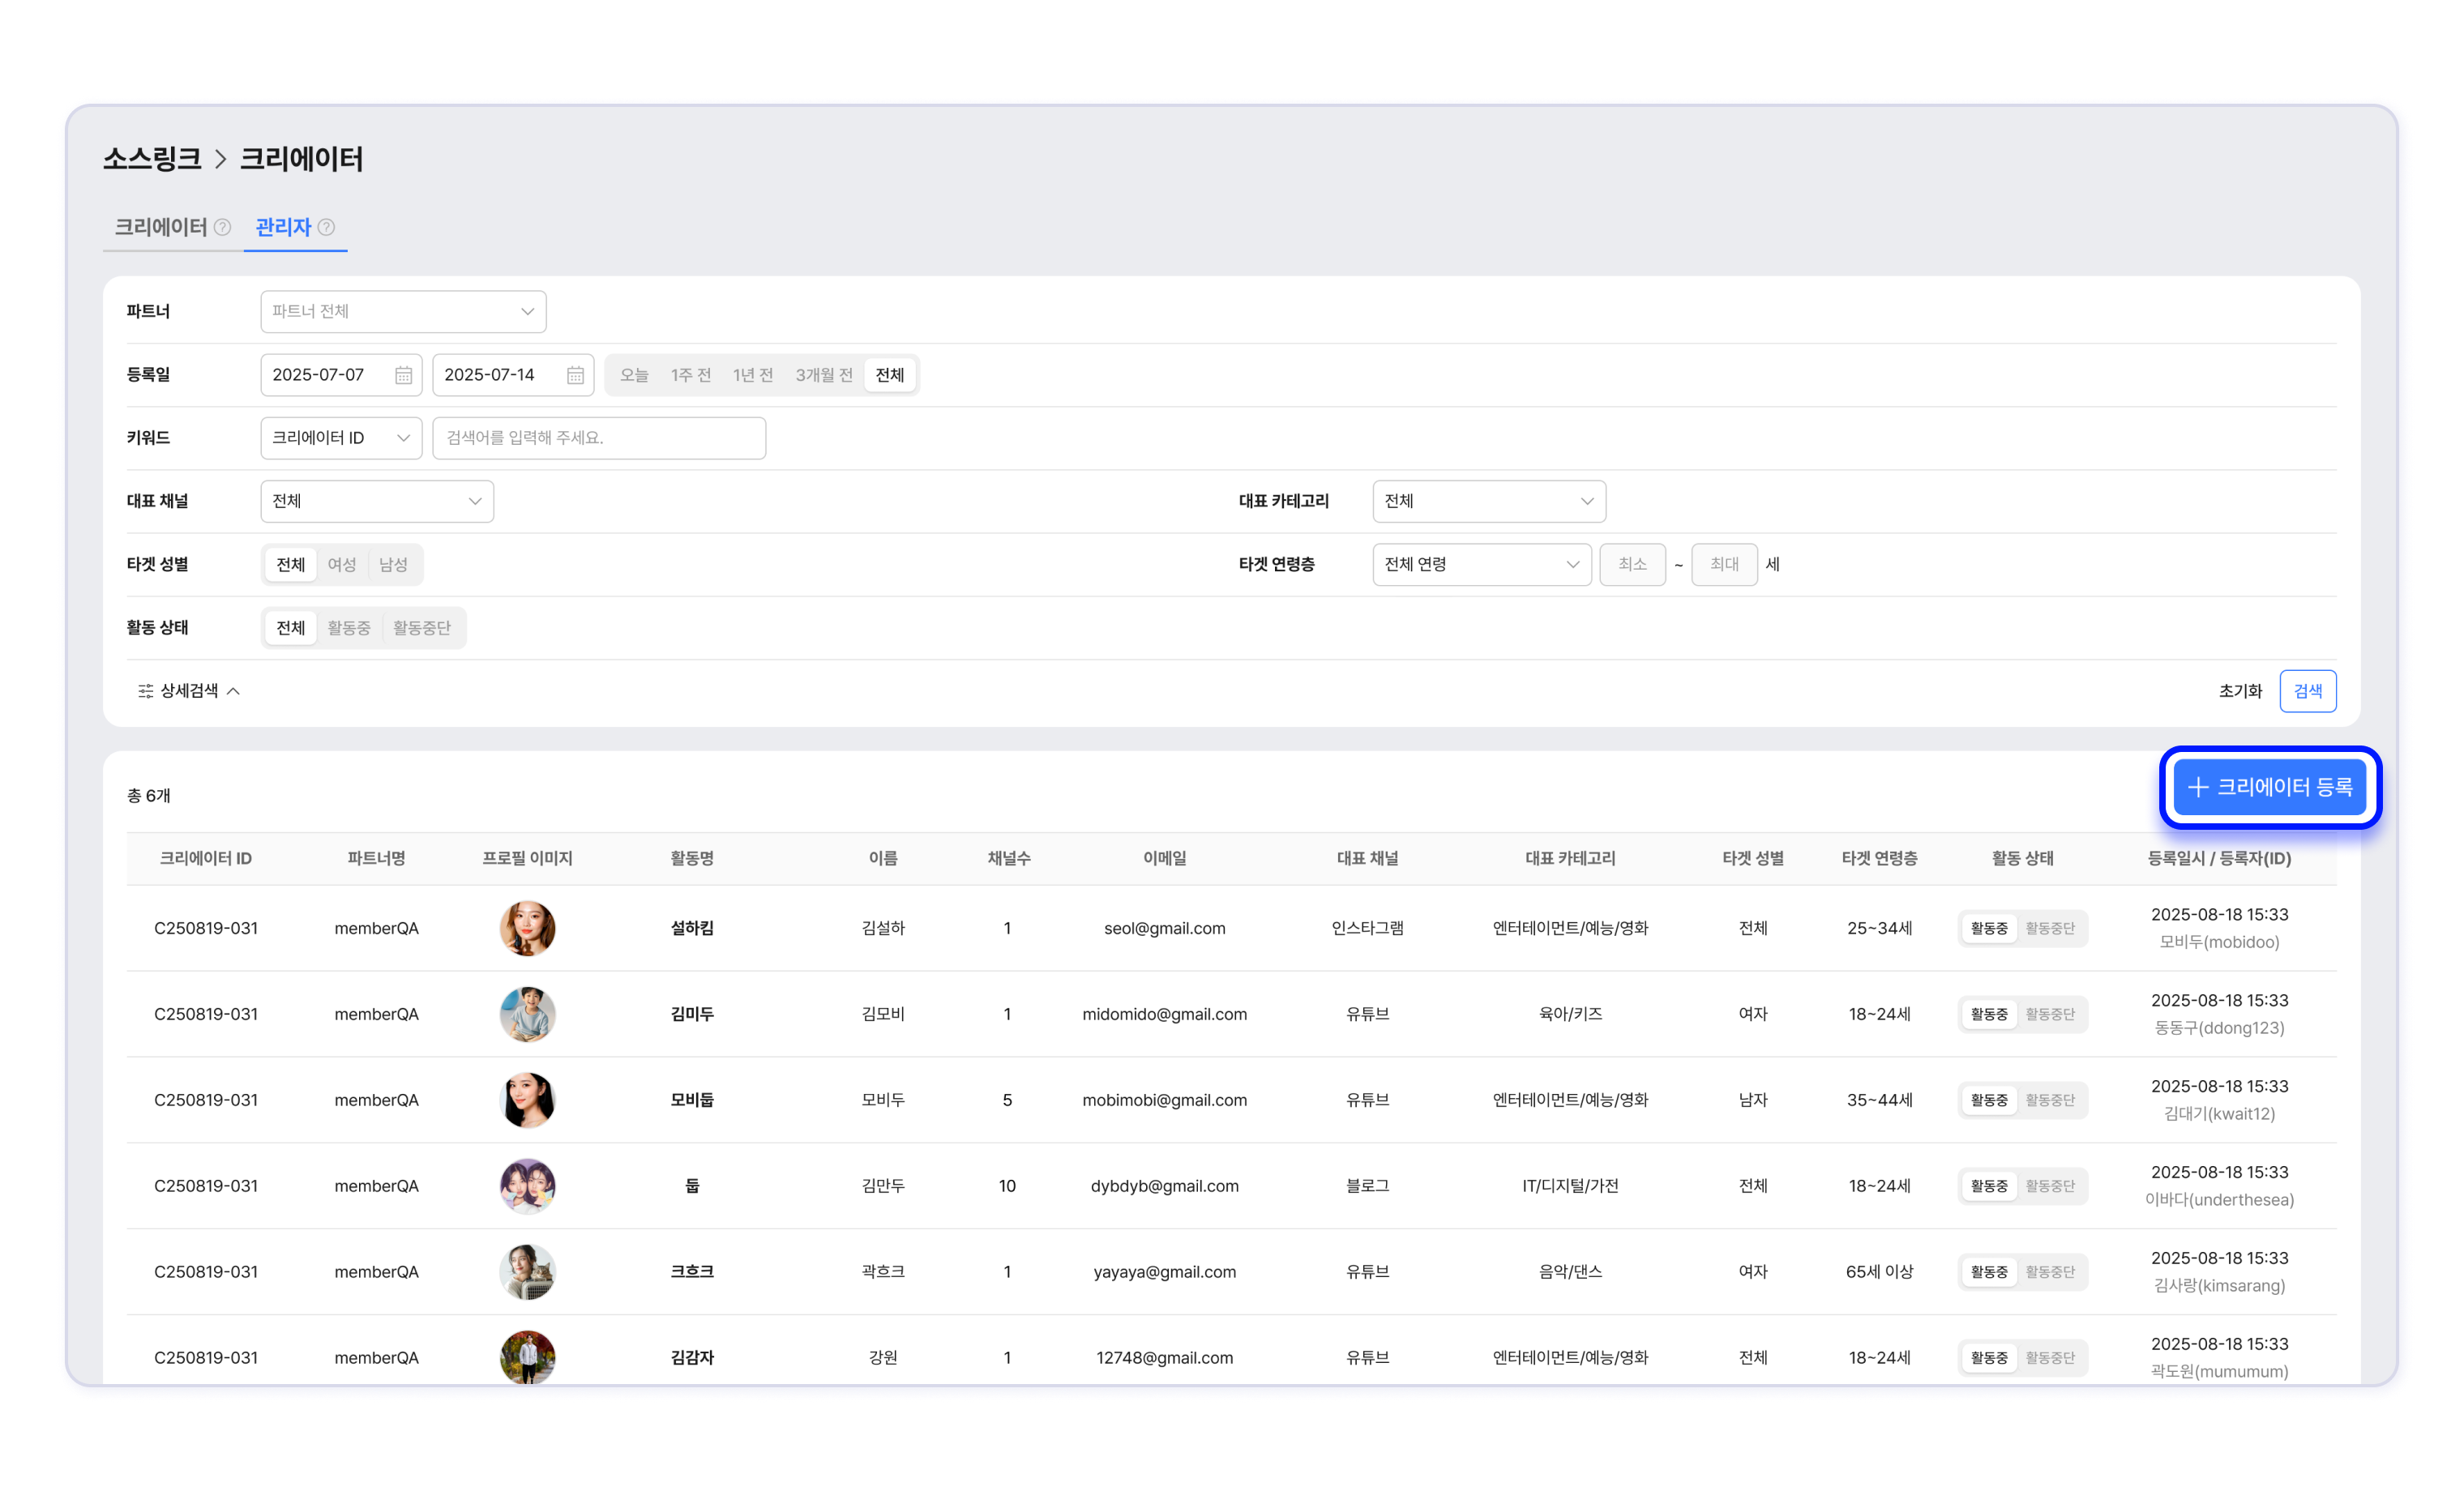
Task: Click help icon next to 관리자 tab
Action: (x=326, y=227)
